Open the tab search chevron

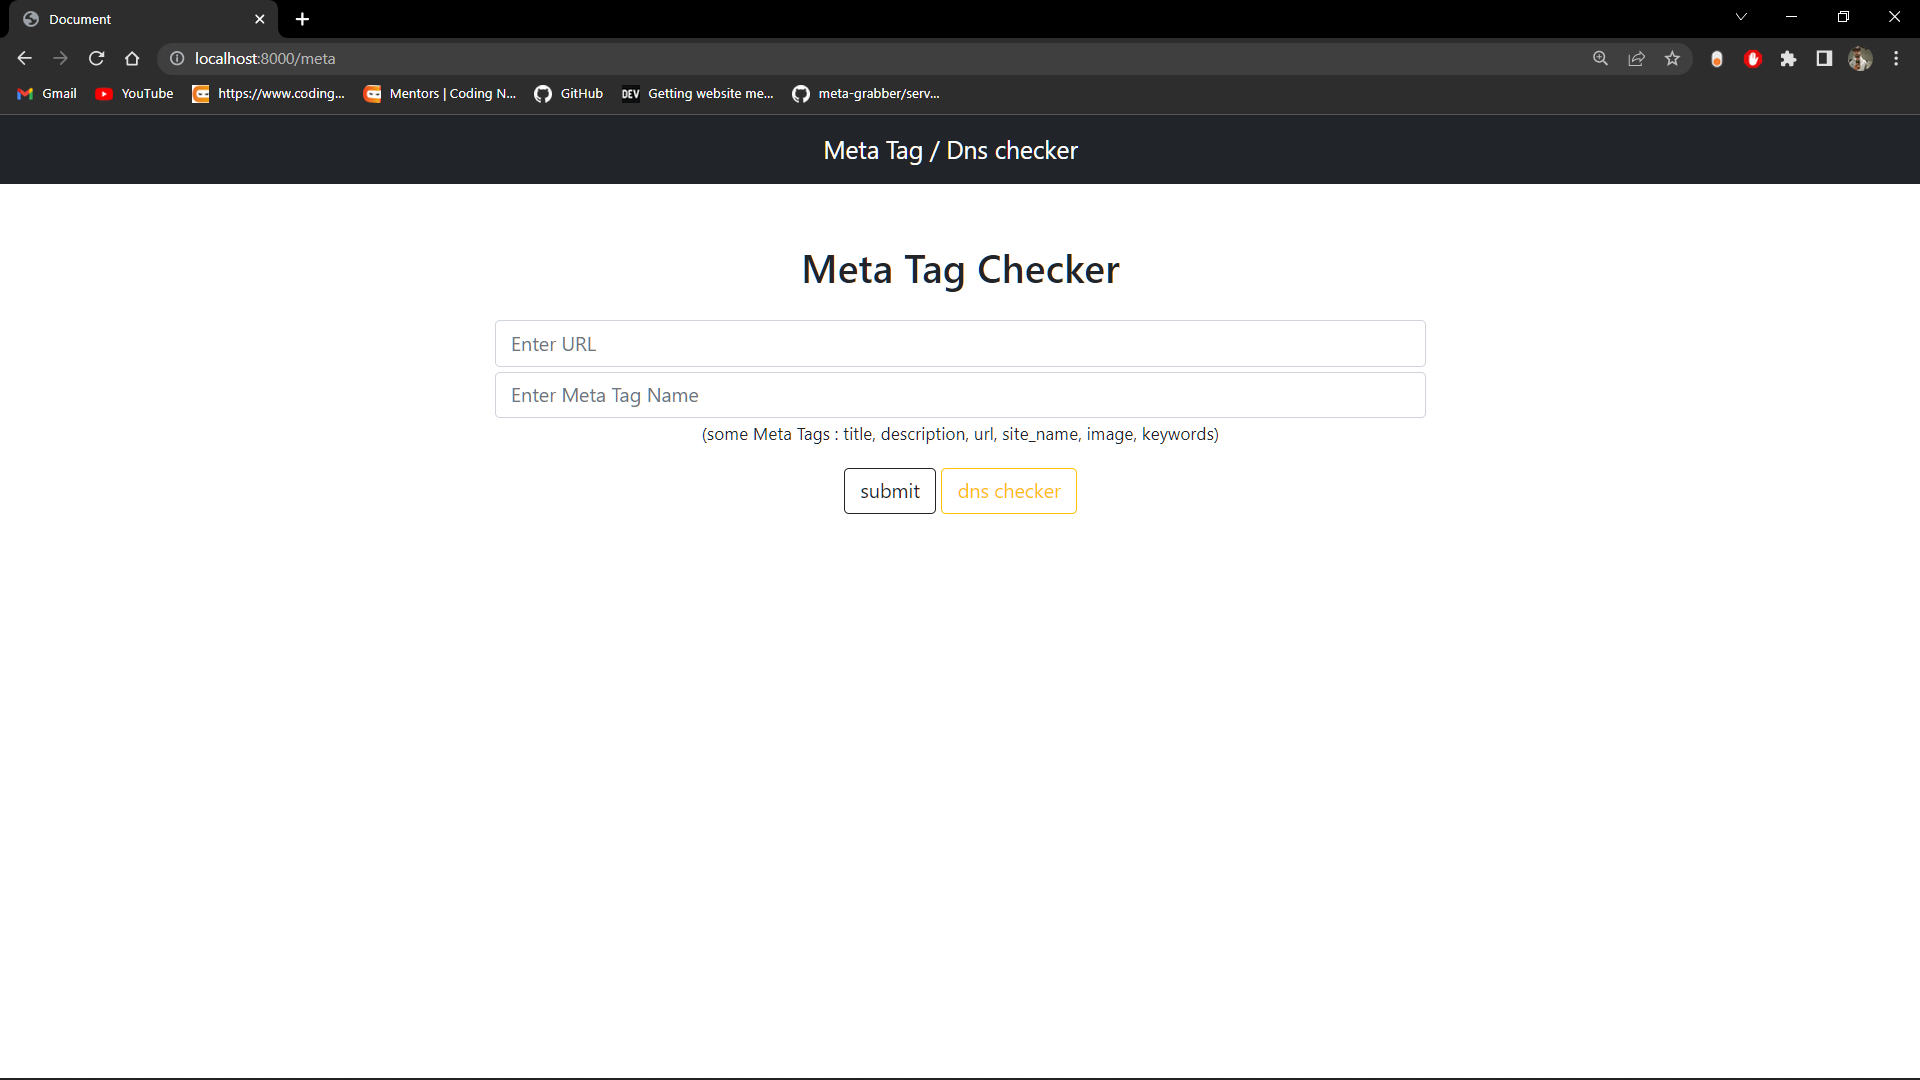[x=1741, y=16]
